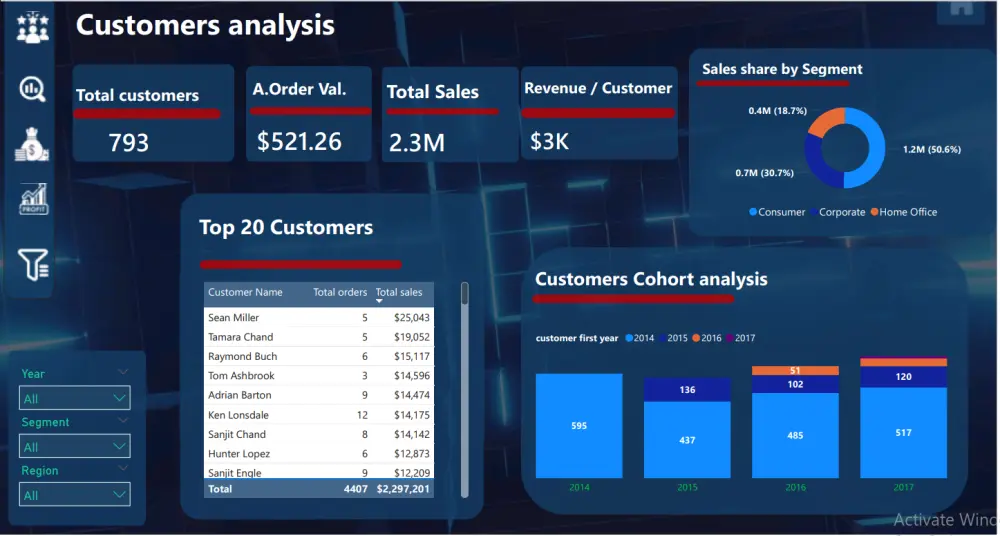Open the Year slicer dropdown

(x=75, y=398)
